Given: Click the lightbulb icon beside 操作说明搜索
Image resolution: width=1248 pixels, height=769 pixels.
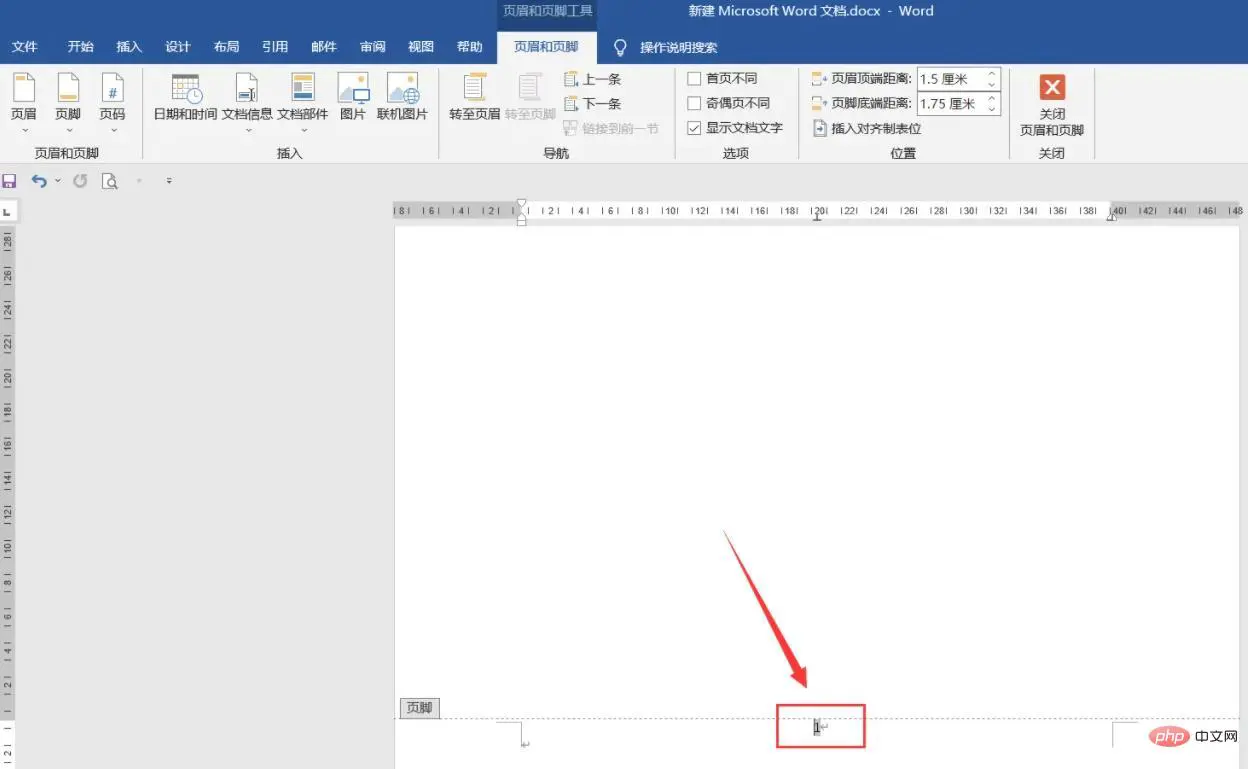Looking at the screenshot, I should tap(620, 47).
